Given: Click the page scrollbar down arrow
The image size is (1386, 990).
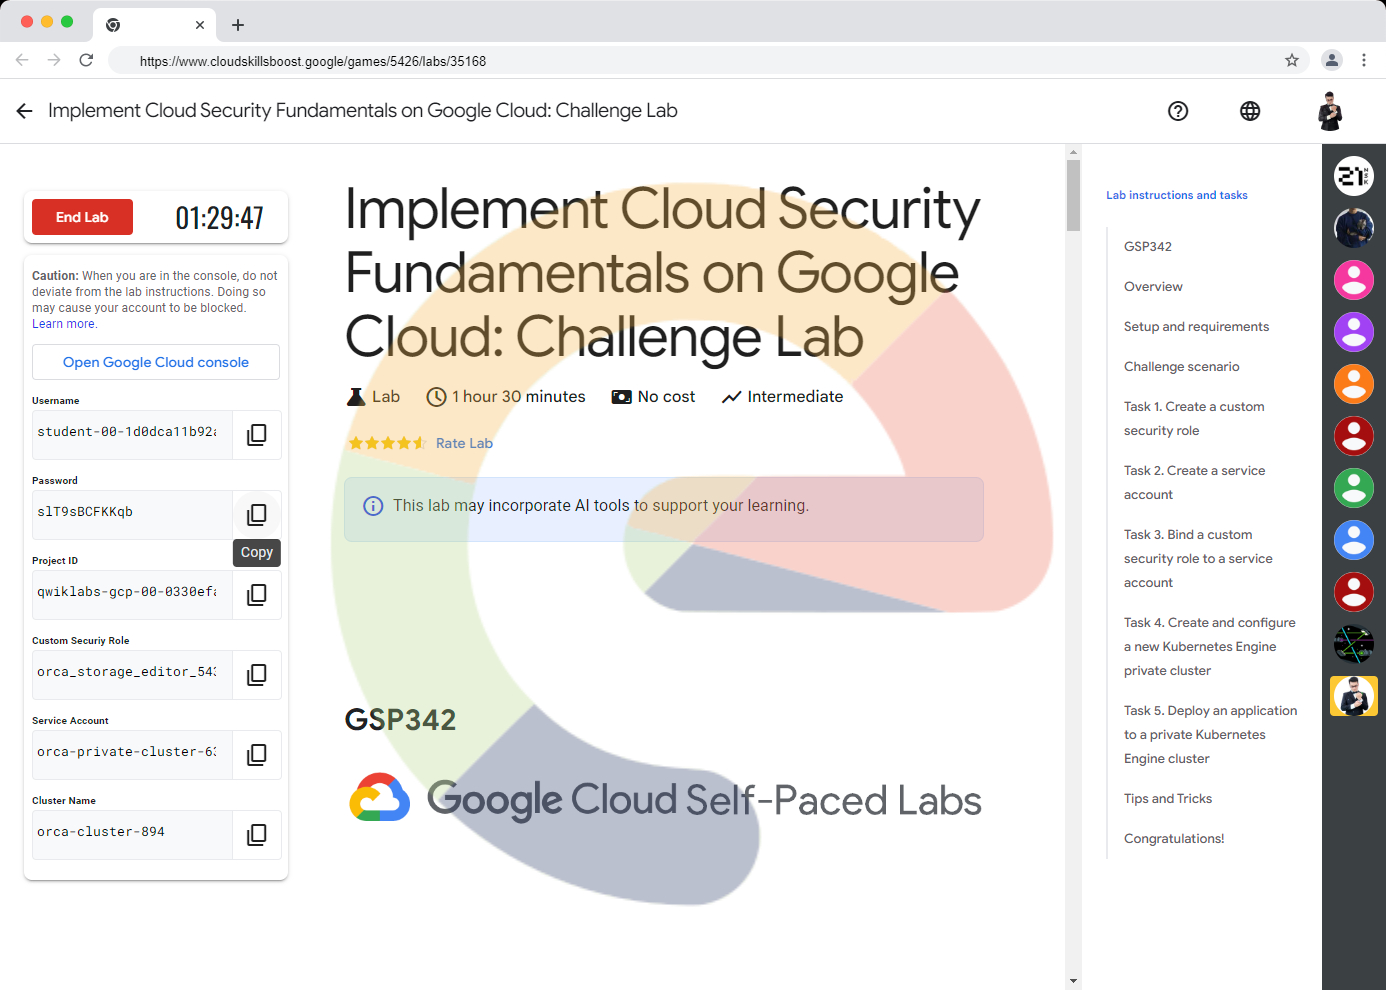Looking at the screenshot, I should [x=1073, y=981].
